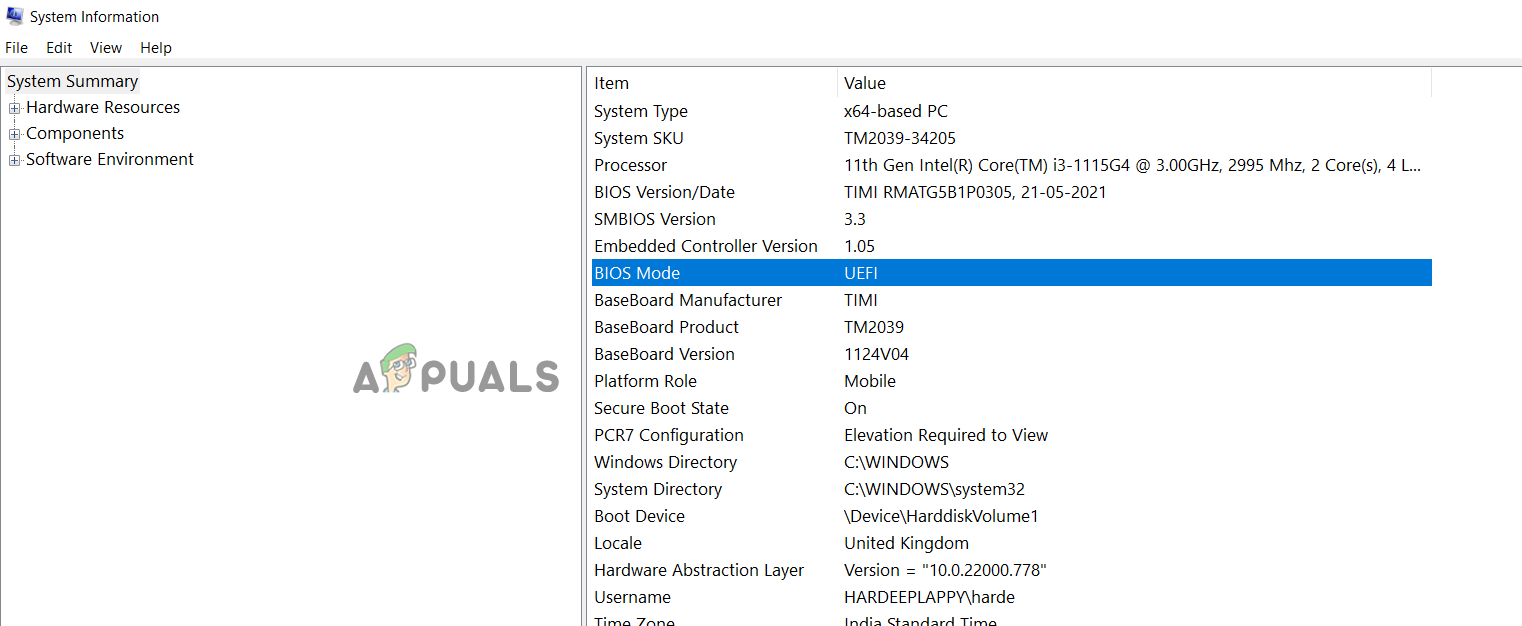The height and width of the screenshot is (626, 1522).
Task: Click the Value column header
Action: pos(865,84)
